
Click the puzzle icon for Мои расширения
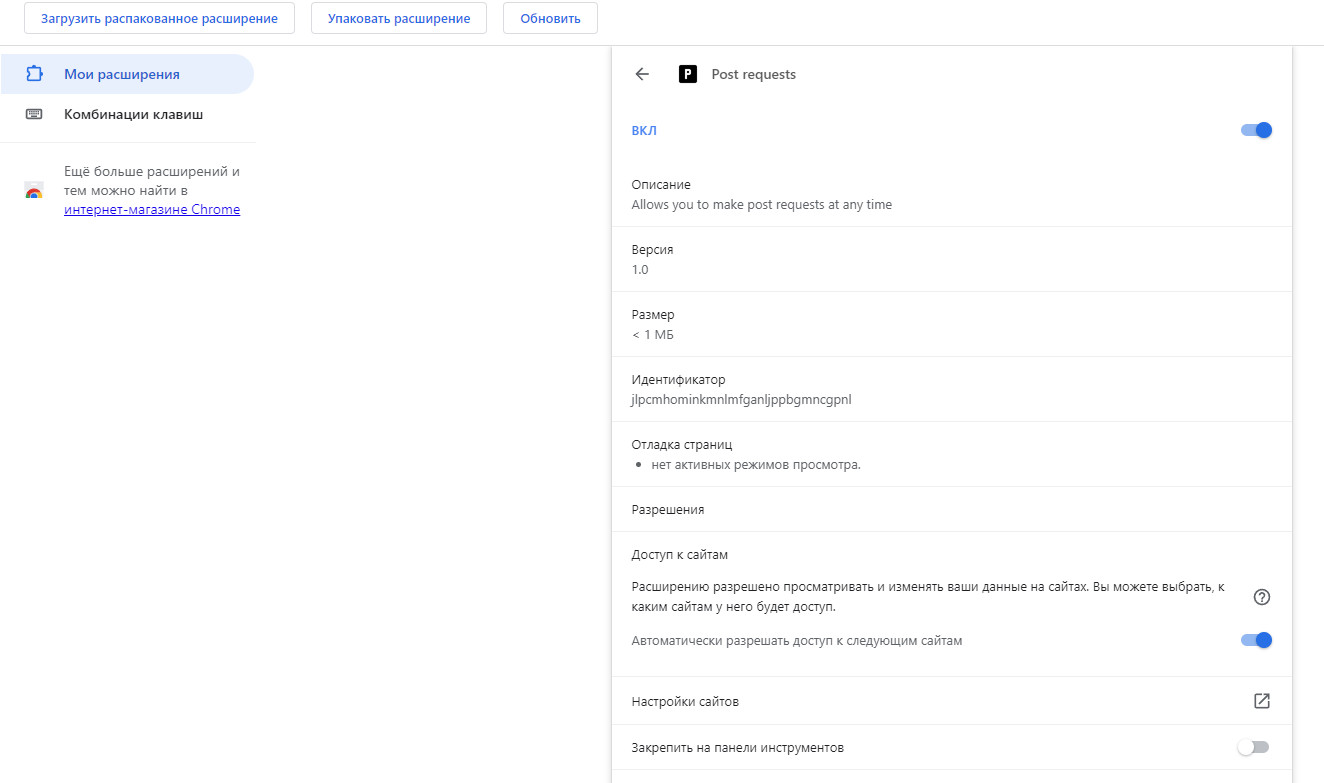tap(34, 74)
